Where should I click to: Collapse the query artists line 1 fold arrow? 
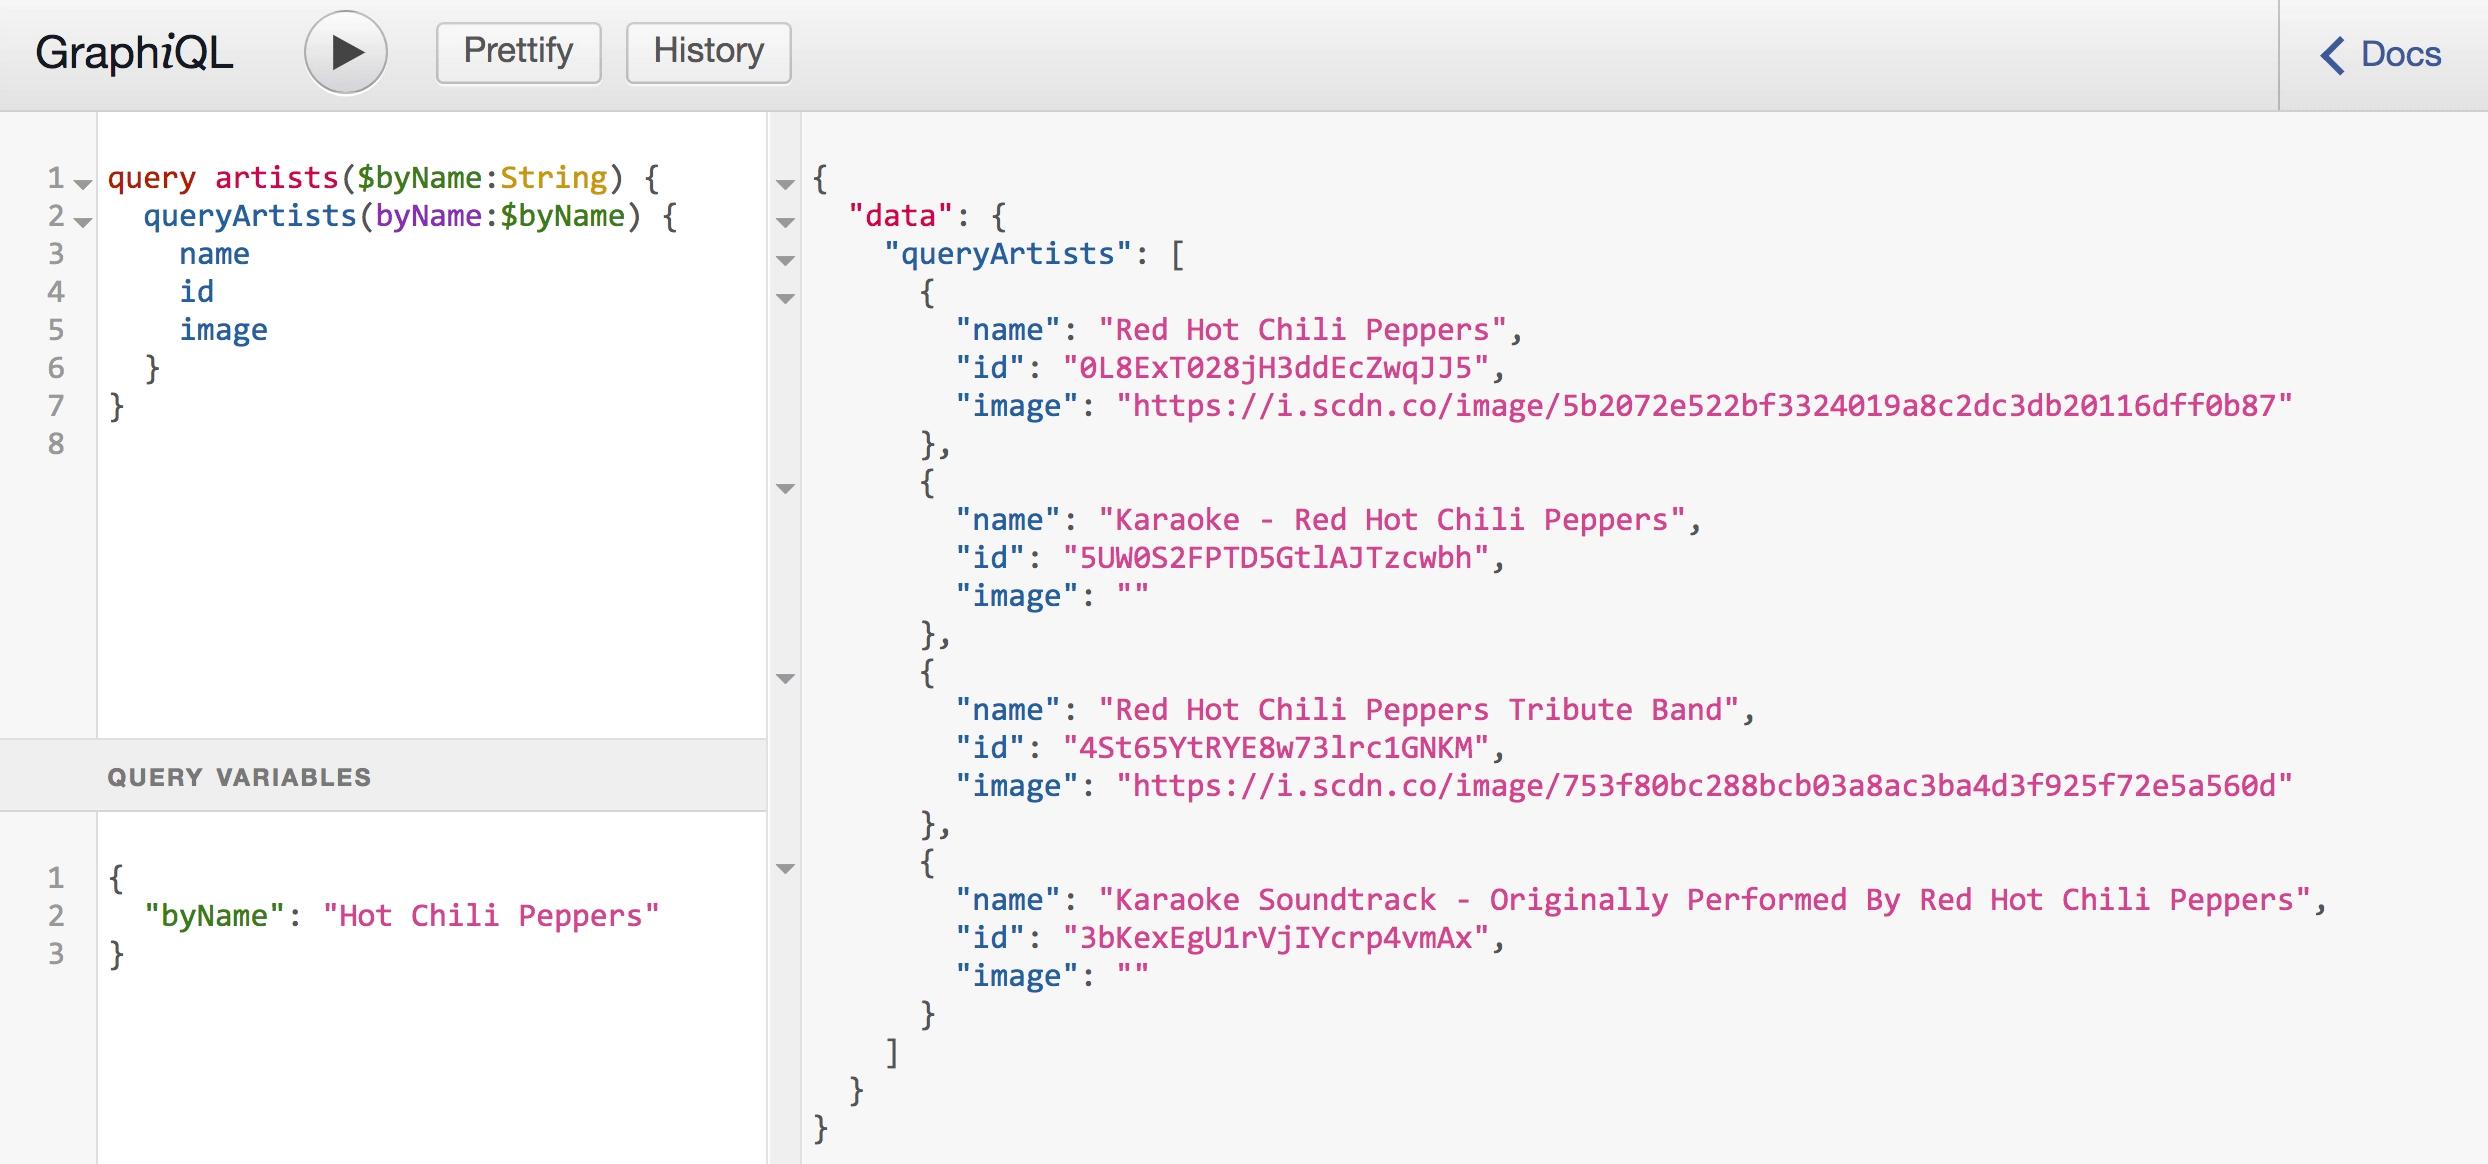coord(83,184)
